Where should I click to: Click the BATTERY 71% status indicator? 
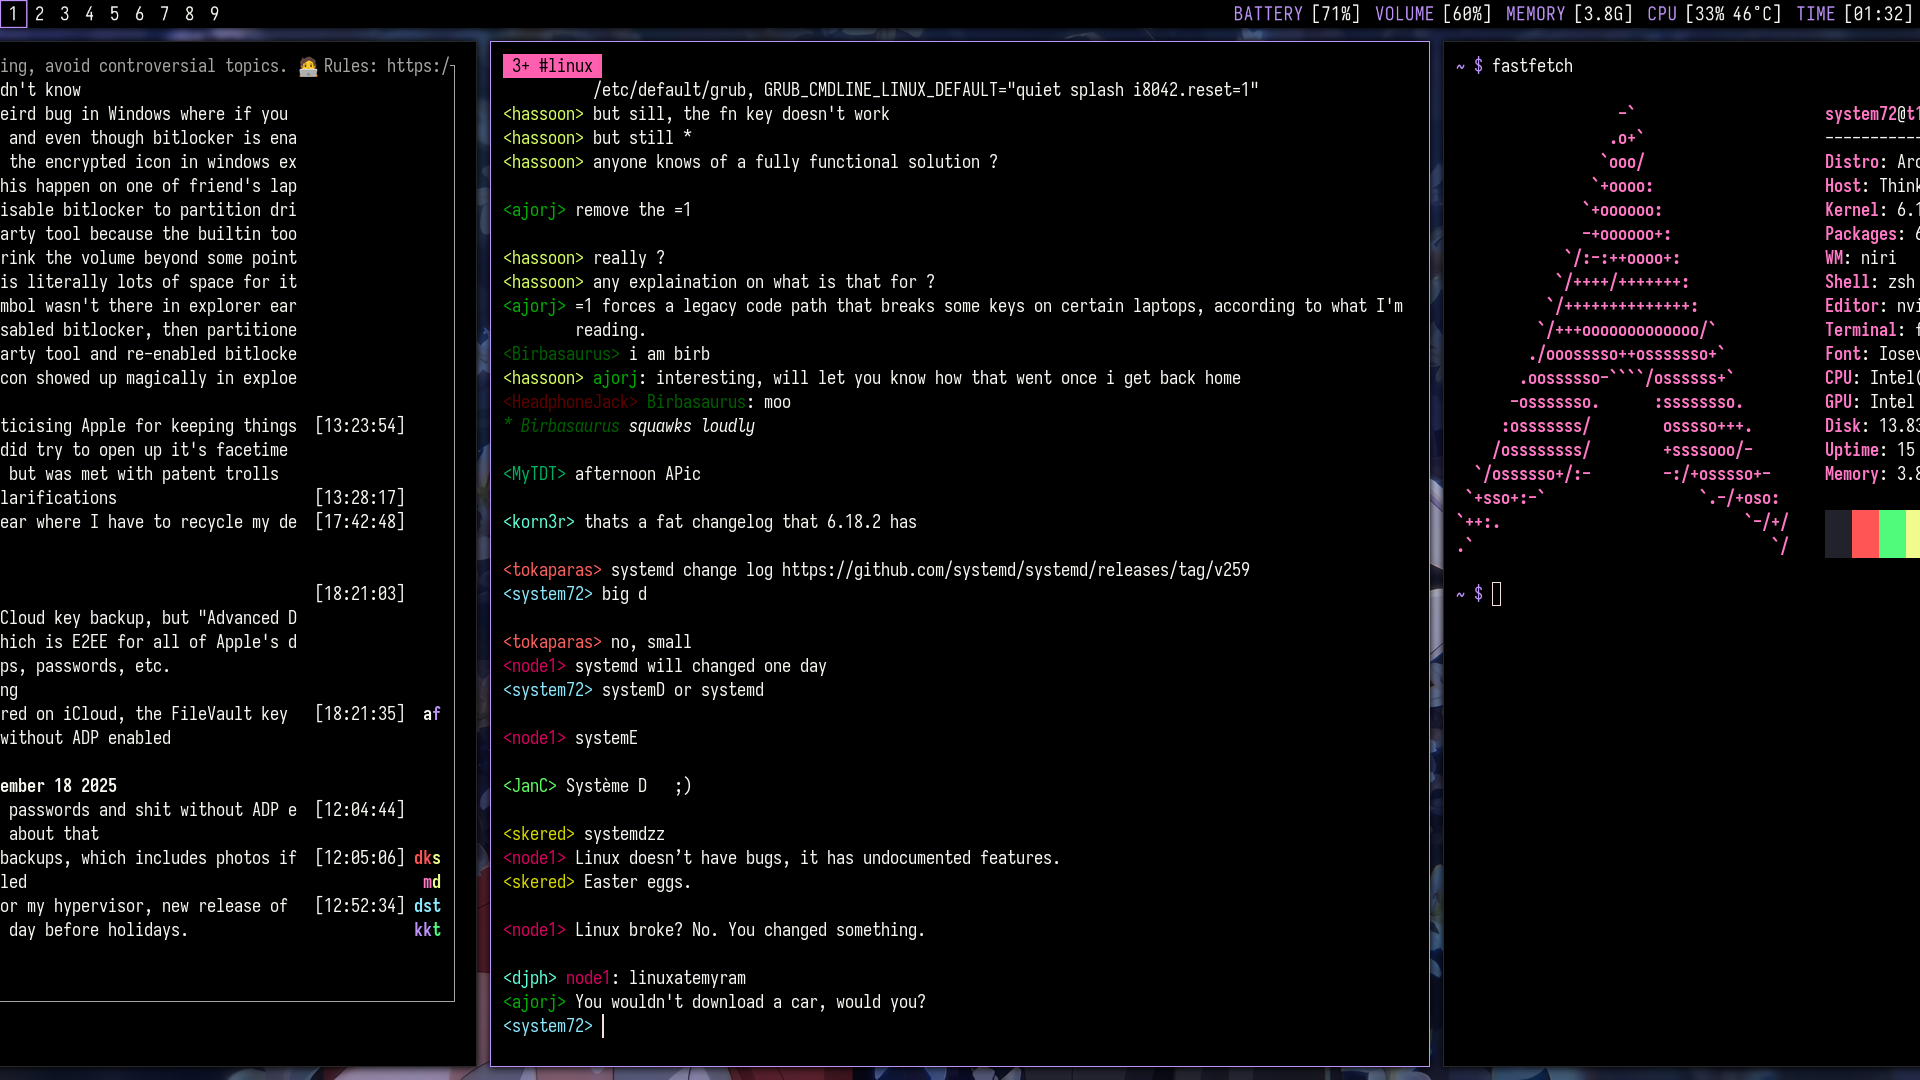click(1296, 14)
